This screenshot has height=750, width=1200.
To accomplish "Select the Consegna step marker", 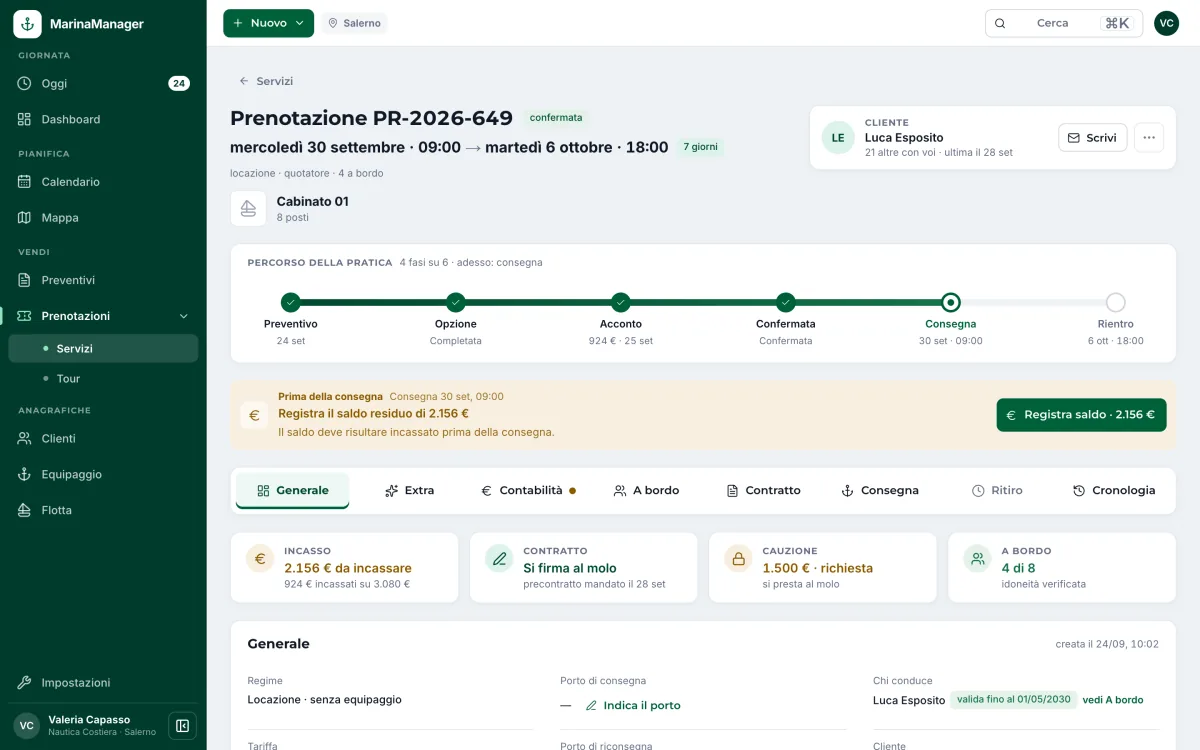I will 951,302.
